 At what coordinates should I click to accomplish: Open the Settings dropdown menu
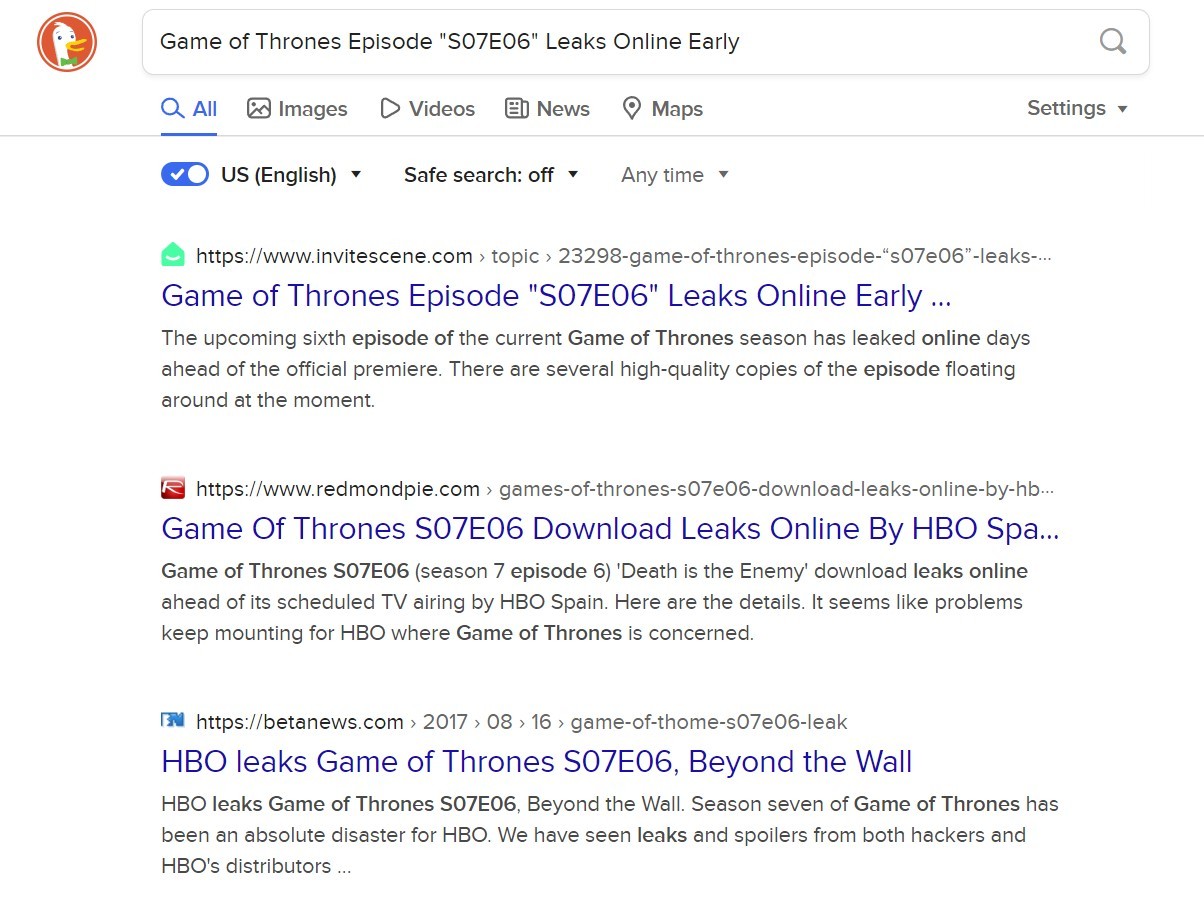(x=1078, y=108)
